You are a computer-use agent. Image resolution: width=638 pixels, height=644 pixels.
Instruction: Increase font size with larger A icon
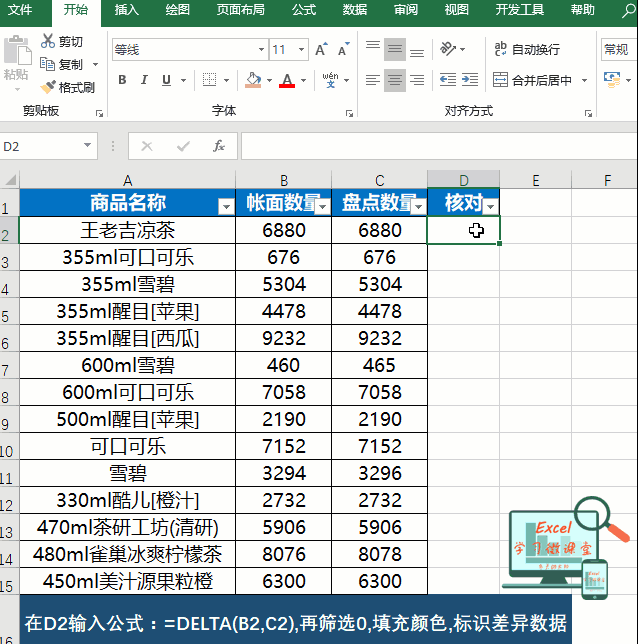coord(321,49)
